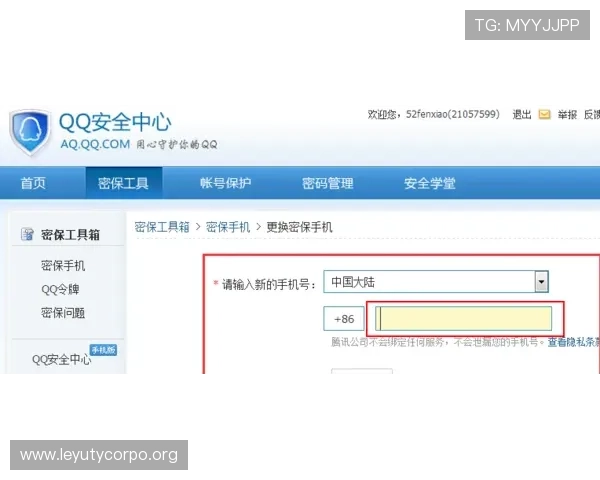
Task: Click the QQ Security Center shield logo
Action: pyautogui.click(x=31, y=132)
